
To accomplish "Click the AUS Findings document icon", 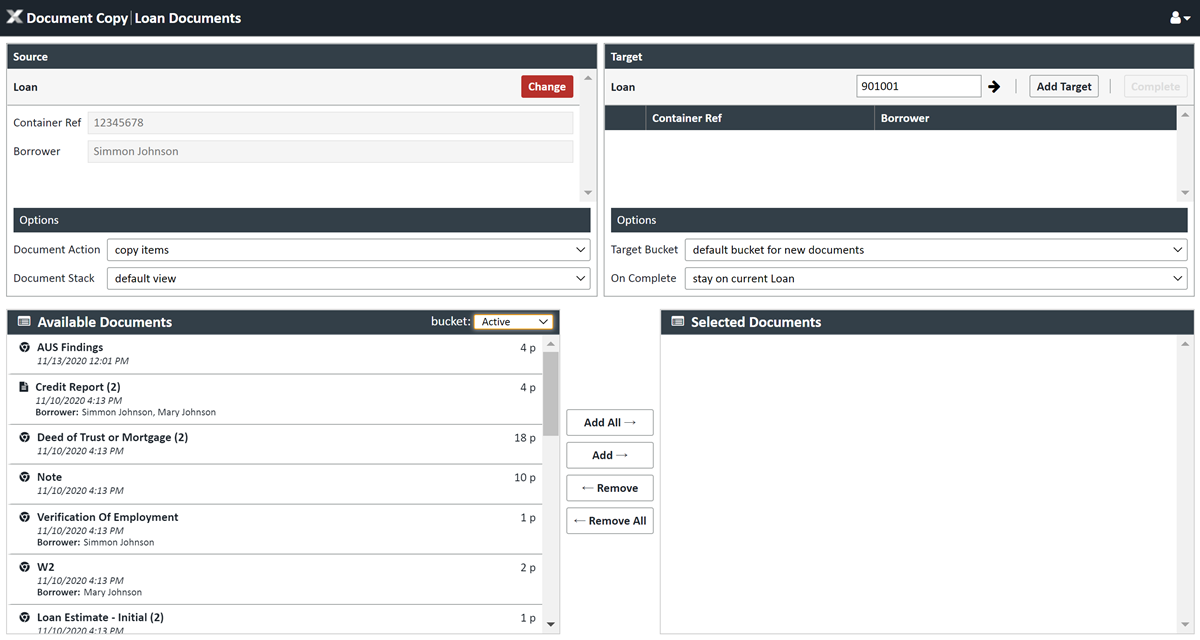I will [25, 347].
